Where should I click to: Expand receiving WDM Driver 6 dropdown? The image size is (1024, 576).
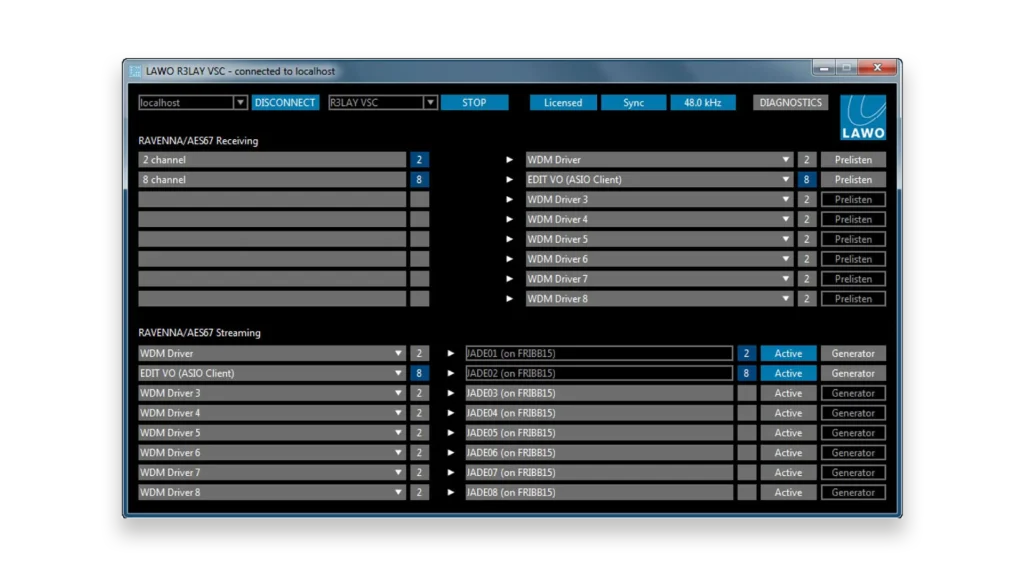click(786, 259)
